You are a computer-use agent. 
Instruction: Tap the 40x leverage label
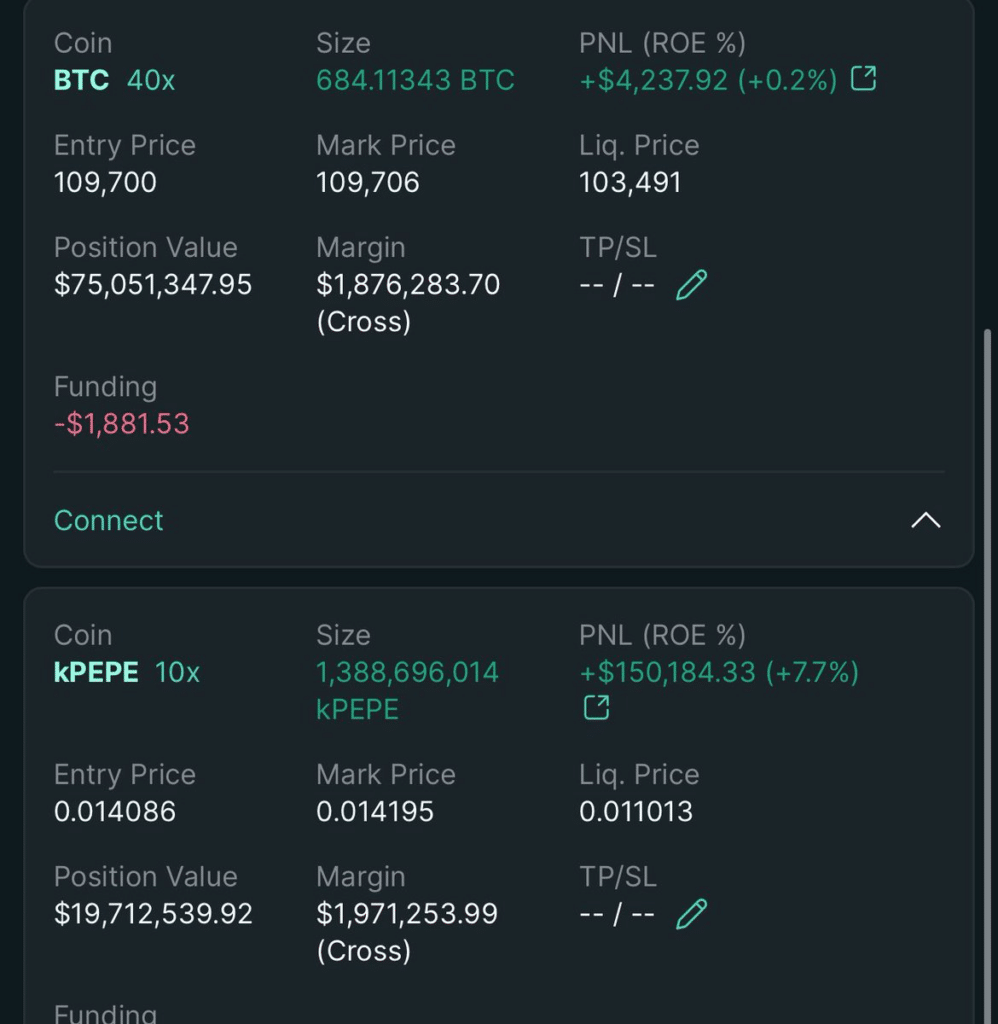(151, 80)
